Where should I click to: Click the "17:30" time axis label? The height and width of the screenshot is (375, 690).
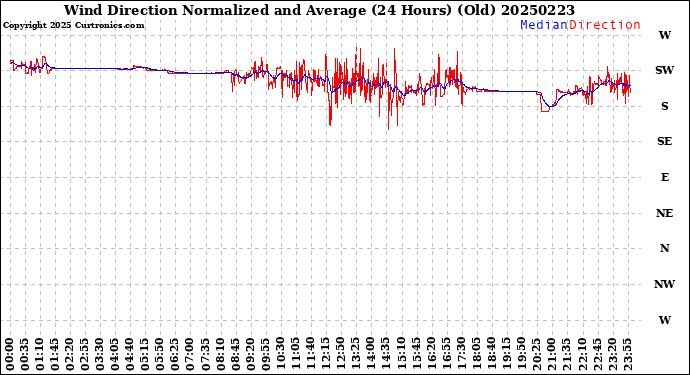pyautogui.click(x=462, y=354)
